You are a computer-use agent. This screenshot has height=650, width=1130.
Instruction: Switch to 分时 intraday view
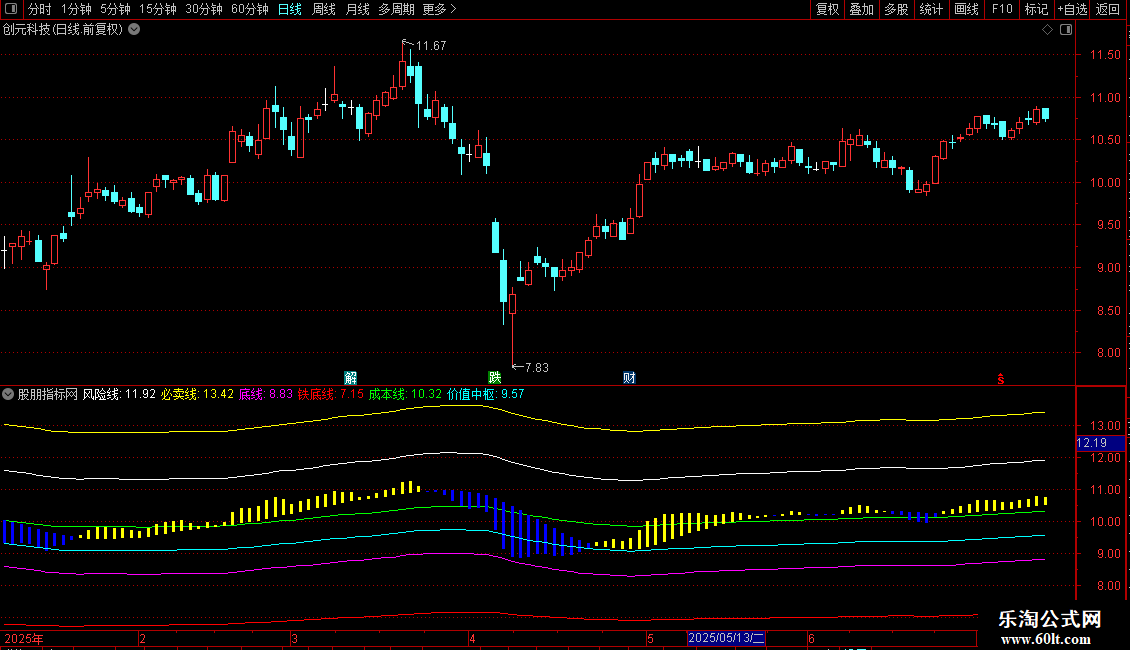click(x=40, y=9)
